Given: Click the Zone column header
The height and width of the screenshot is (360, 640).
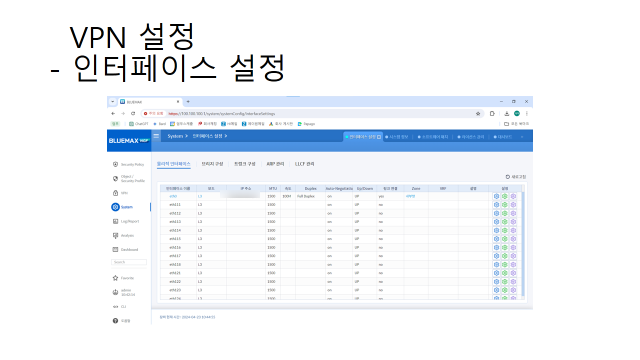Looking at the screenshot, I should [416, 189].
